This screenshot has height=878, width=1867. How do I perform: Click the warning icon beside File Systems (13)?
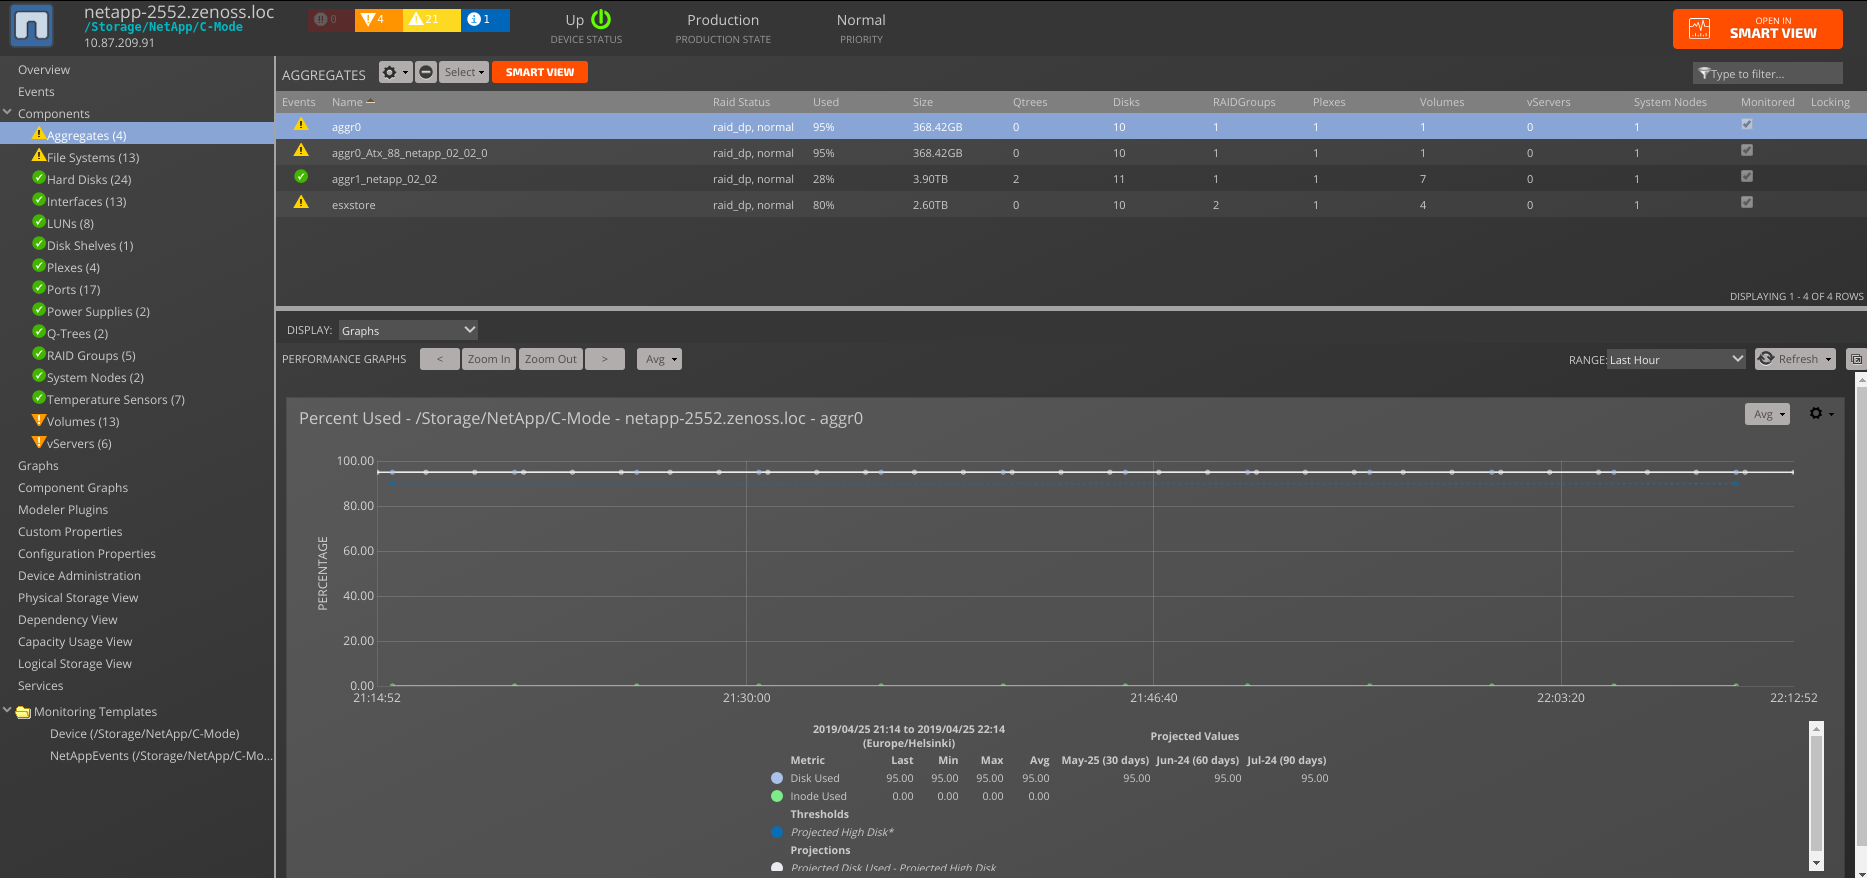coord(39,156)
